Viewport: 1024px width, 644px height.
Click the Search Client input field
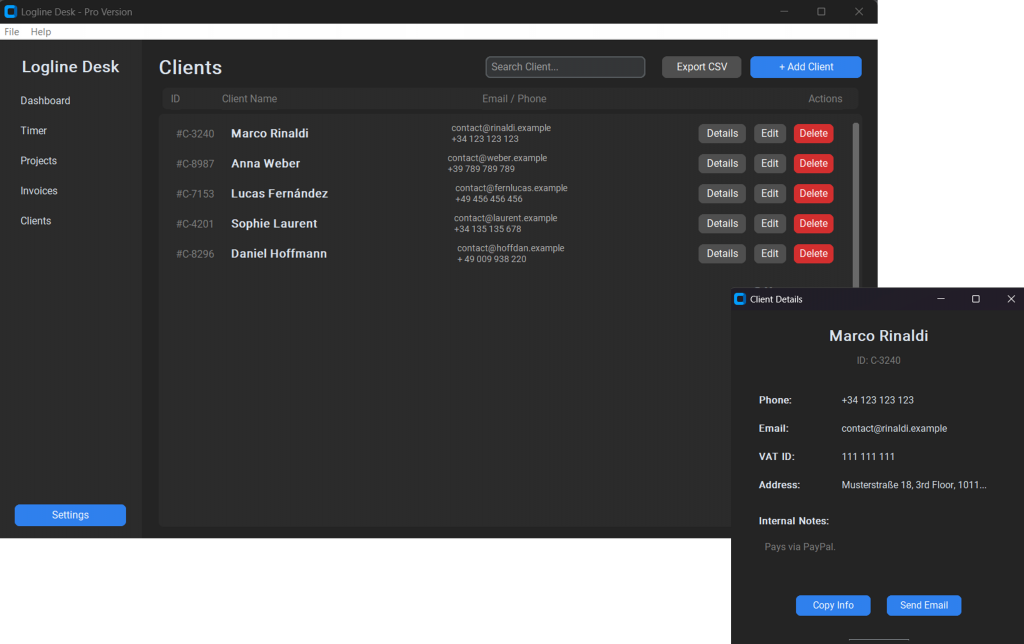(565, 67)
